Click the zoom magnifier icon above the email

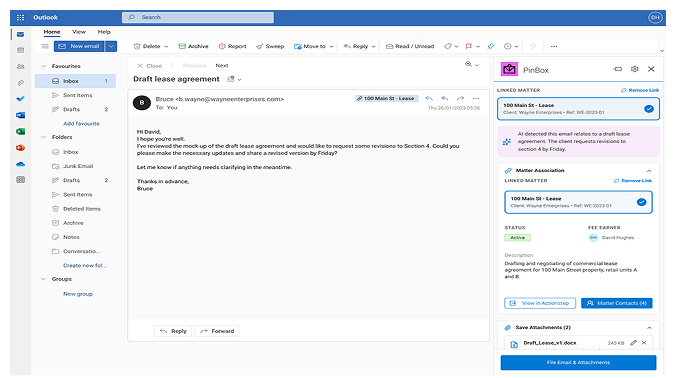tap(468, 64)
